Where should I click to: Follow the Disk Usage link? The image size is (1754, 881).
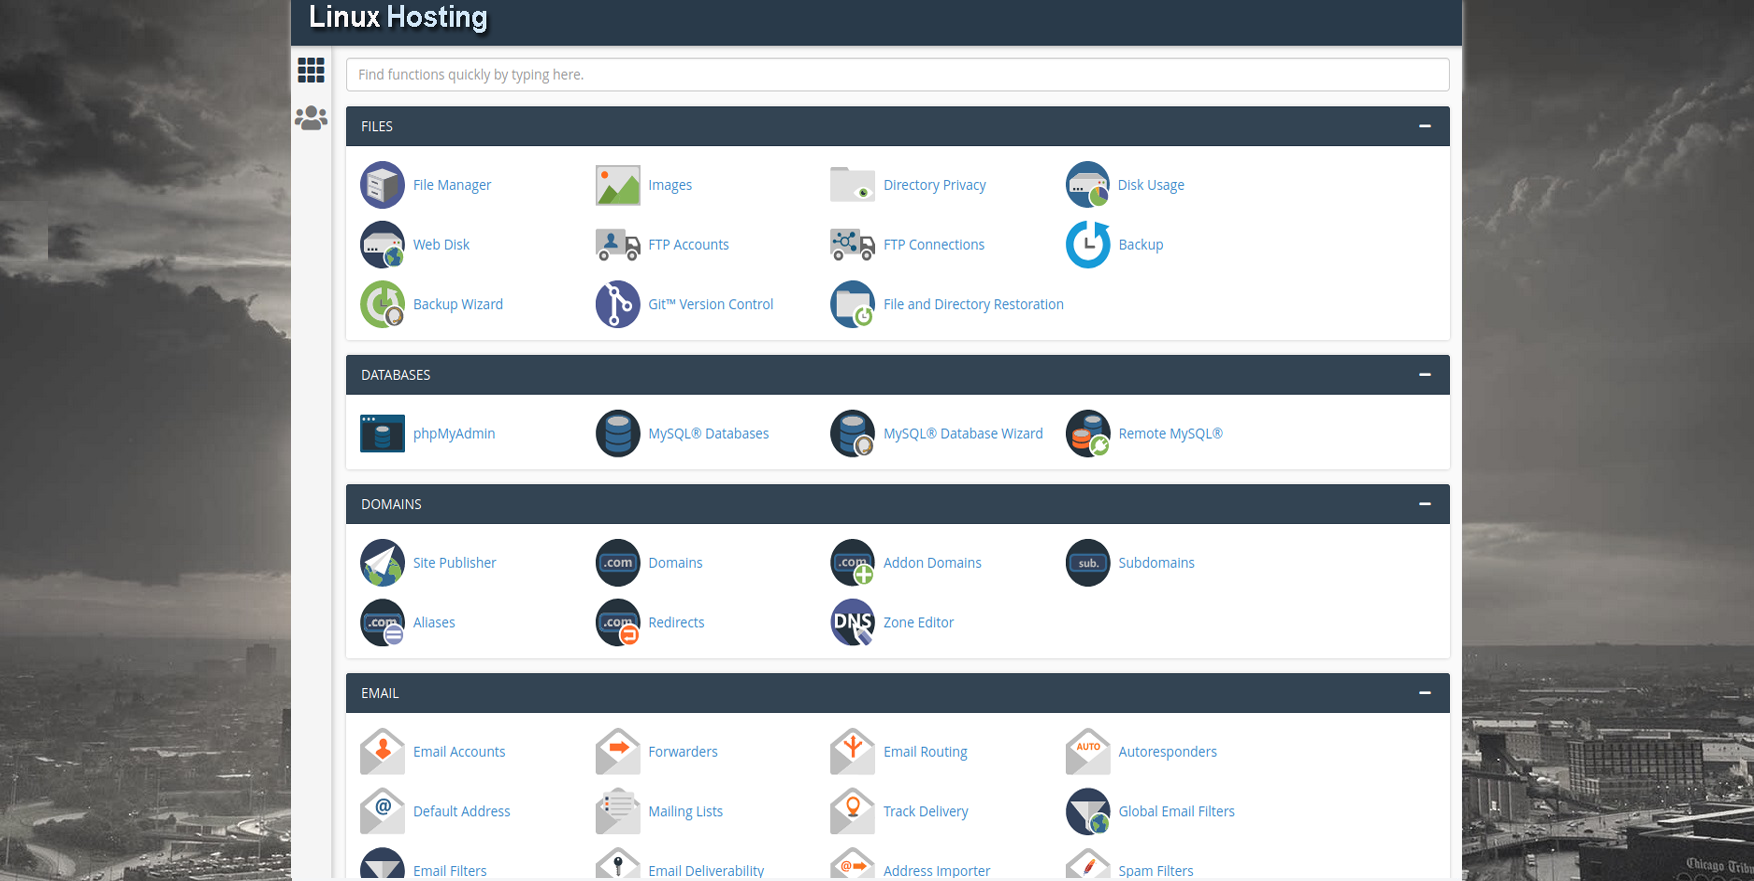1151,185
